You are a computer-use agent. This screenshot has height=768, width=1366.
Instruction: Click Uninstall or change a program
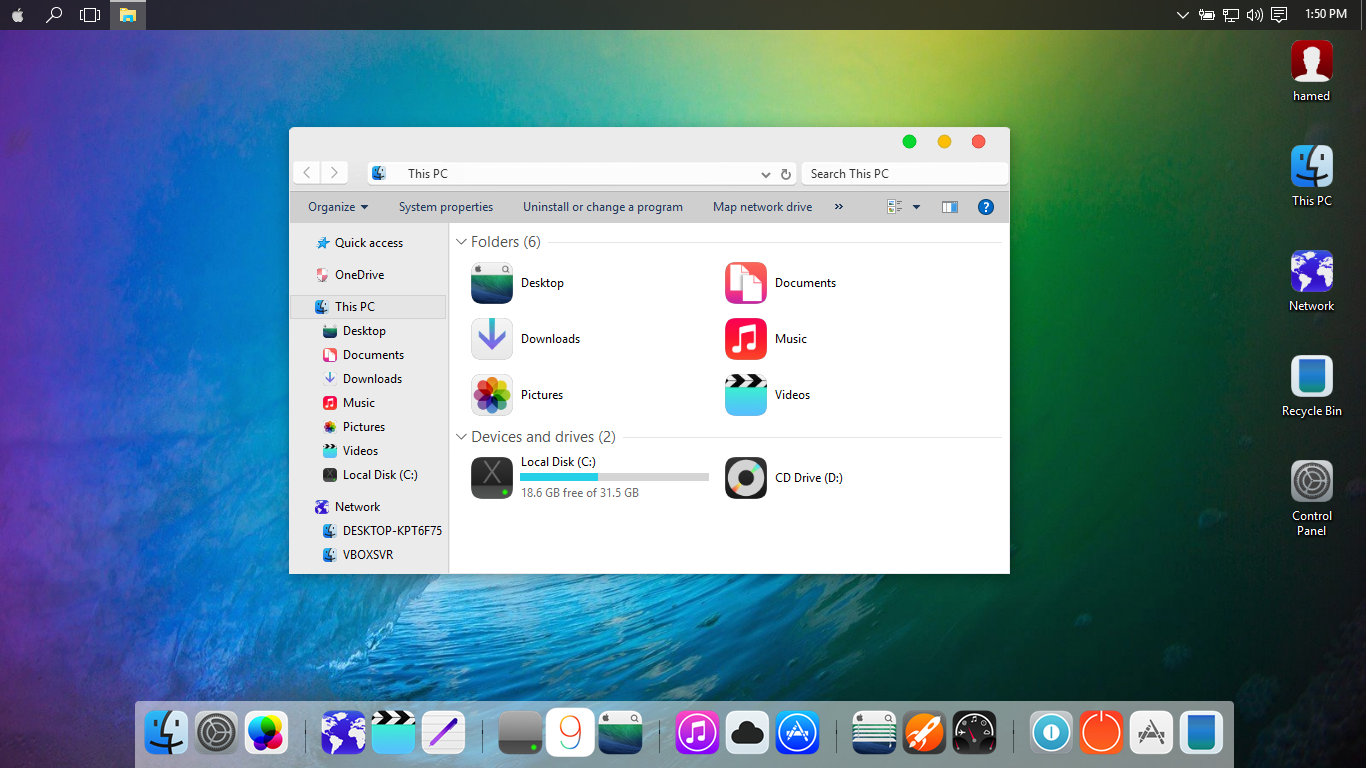[603, 207]
